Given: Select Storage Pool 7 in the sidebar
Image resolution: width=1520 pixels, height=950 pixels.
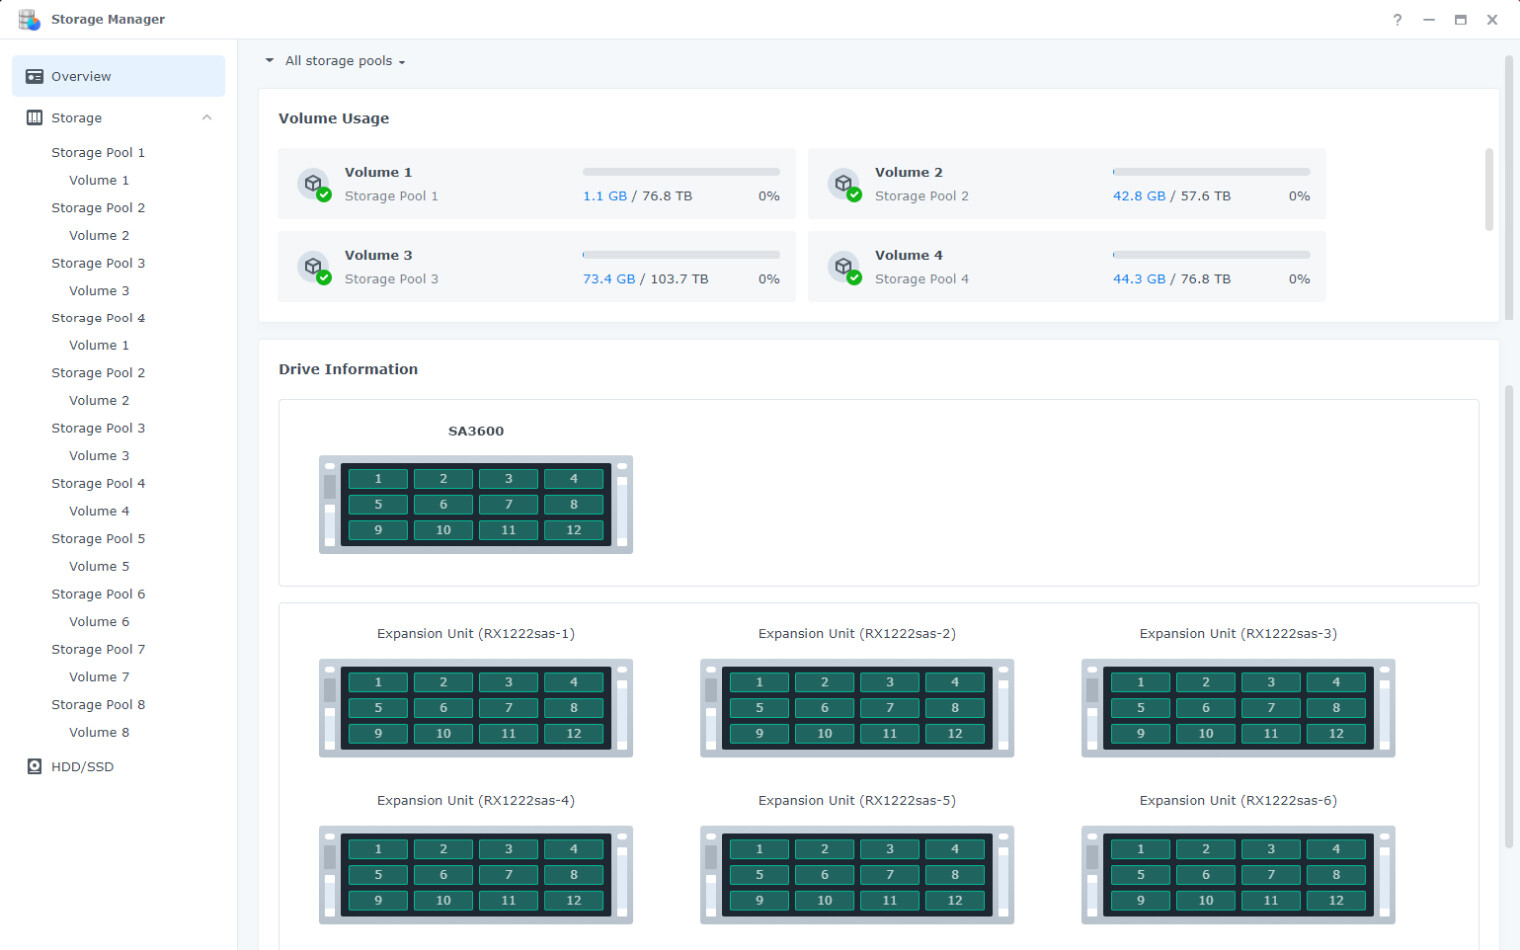Looking at the screenshot, I should pos(98,649).
